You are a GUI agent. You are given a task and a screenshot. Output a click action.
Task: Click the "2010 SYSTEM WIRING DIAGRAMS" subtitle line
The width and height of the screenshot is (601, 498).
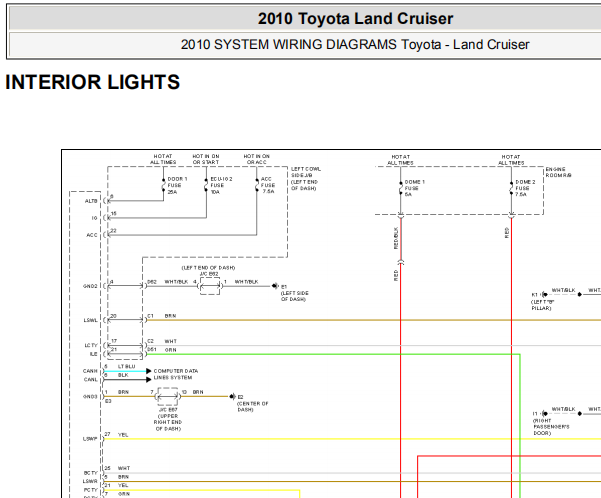pos(355,44)
